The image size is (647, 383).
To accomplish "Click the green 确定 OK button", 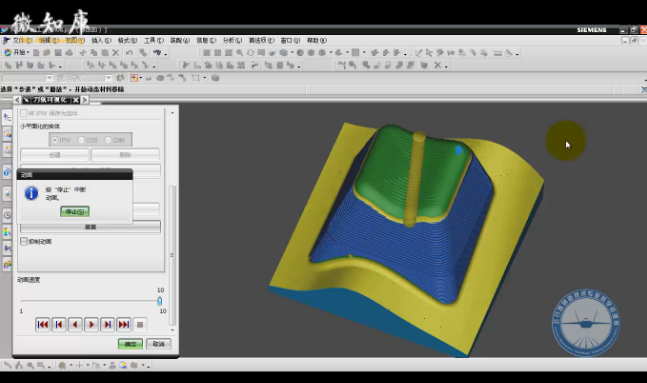I will coord(130,344).
